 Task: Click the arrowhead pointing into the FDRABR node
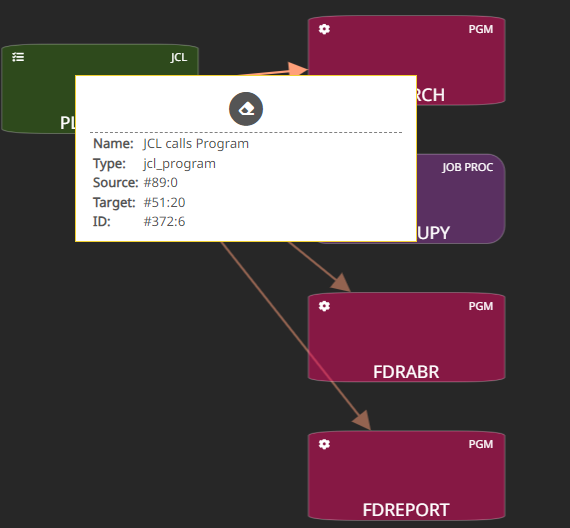point(341,283)
